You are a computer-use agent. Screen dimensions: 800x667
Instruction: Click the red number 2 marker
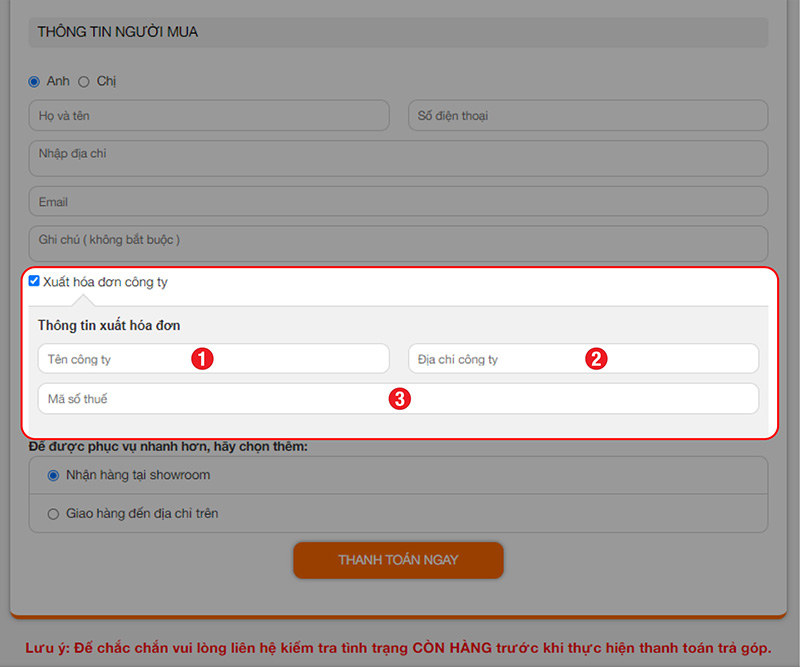(x=596, y=359)
